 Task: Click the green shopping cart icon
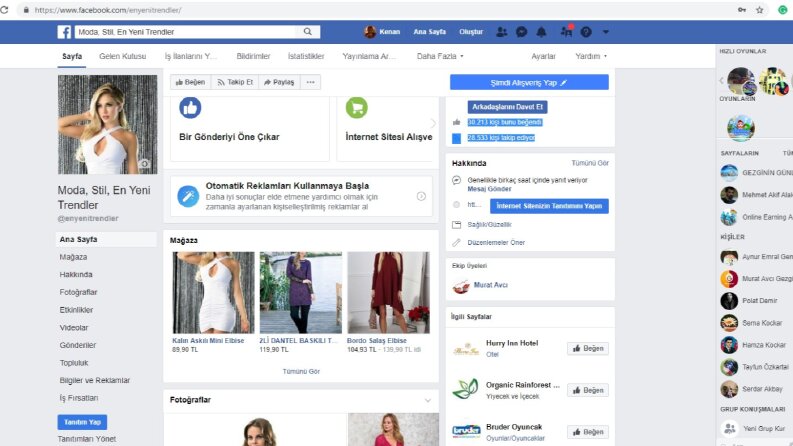[x=357, y=108]
